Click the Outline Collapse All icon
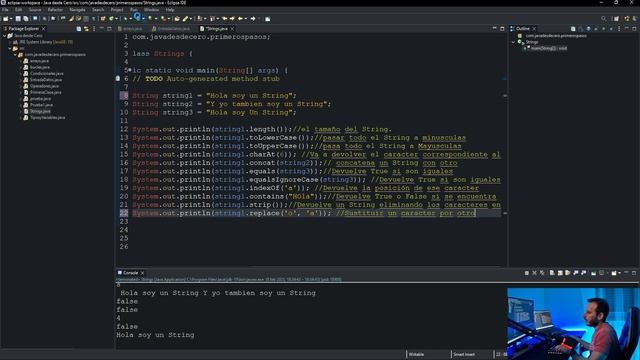 point(573,29)
